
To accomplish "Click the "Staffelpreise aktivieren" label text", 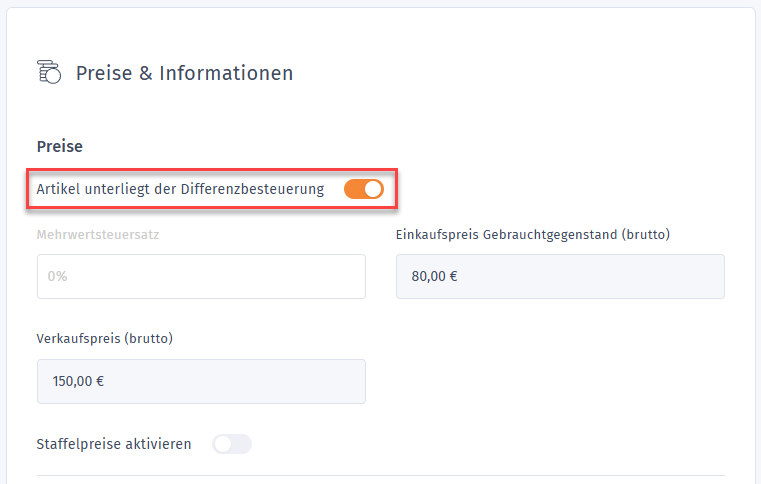I will pos(114,444).
